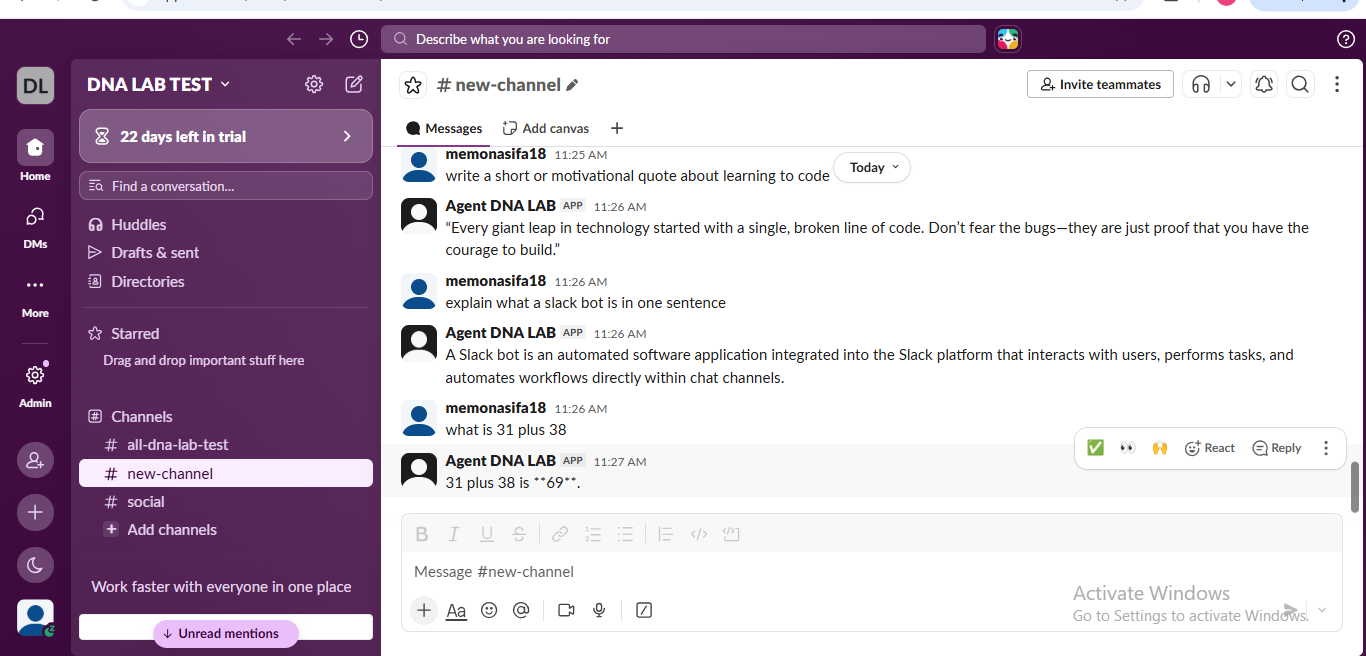
Task: Click Add channels
Action: tap(226, 530)
